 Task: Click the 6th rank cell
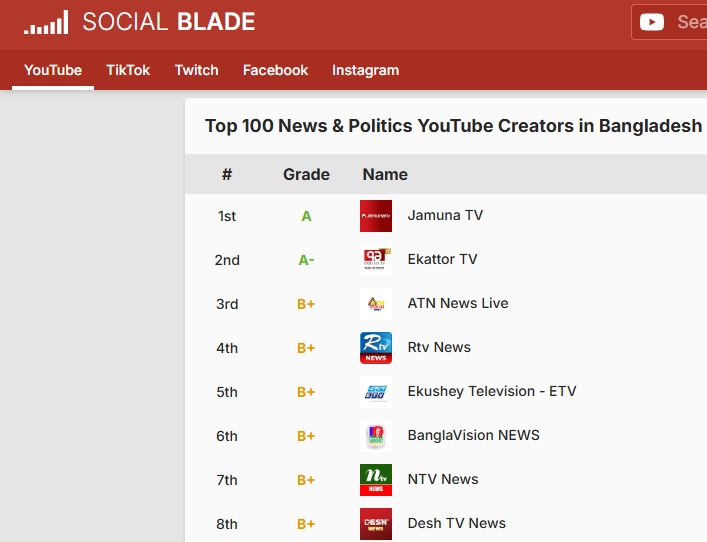pyautogui.click(x=227, y=436)
